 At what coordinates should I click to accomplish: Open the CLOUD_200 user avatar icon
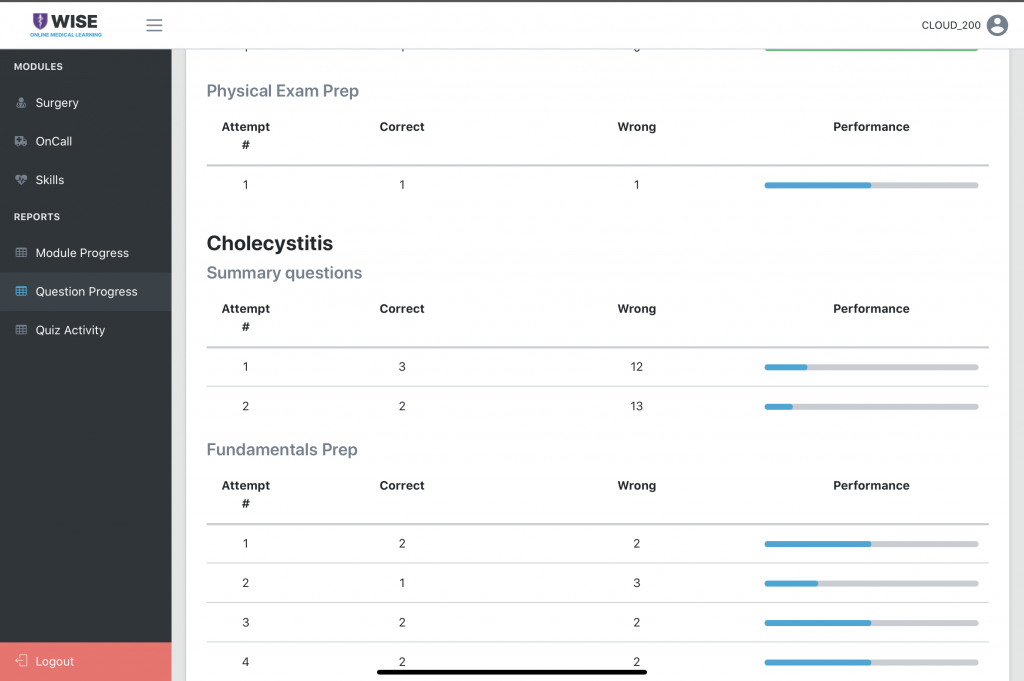[997, 25]
